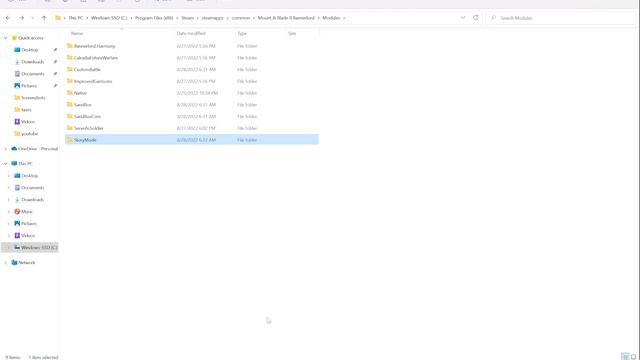The width and height of the screenshot is (640, 360).
Task: Click the StoryMode folder icon
Action: [x=69, y=140]
